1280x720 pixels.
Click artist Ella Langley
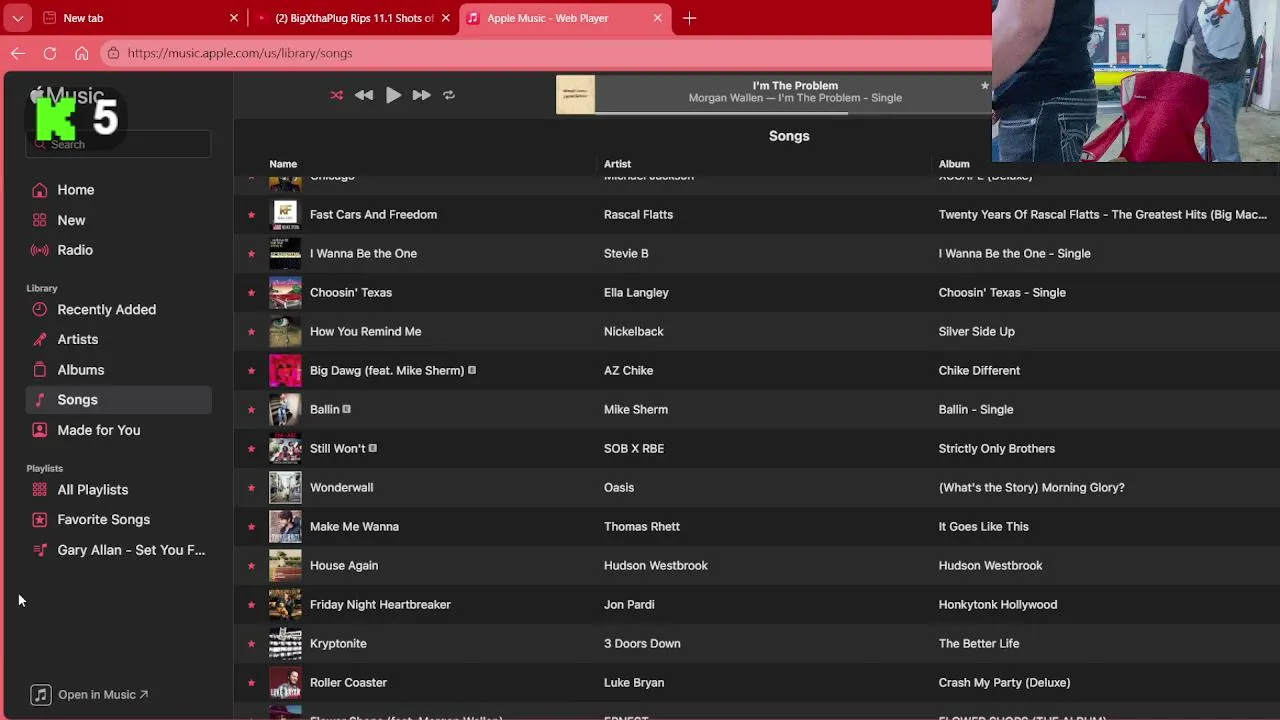coord(636,292)
